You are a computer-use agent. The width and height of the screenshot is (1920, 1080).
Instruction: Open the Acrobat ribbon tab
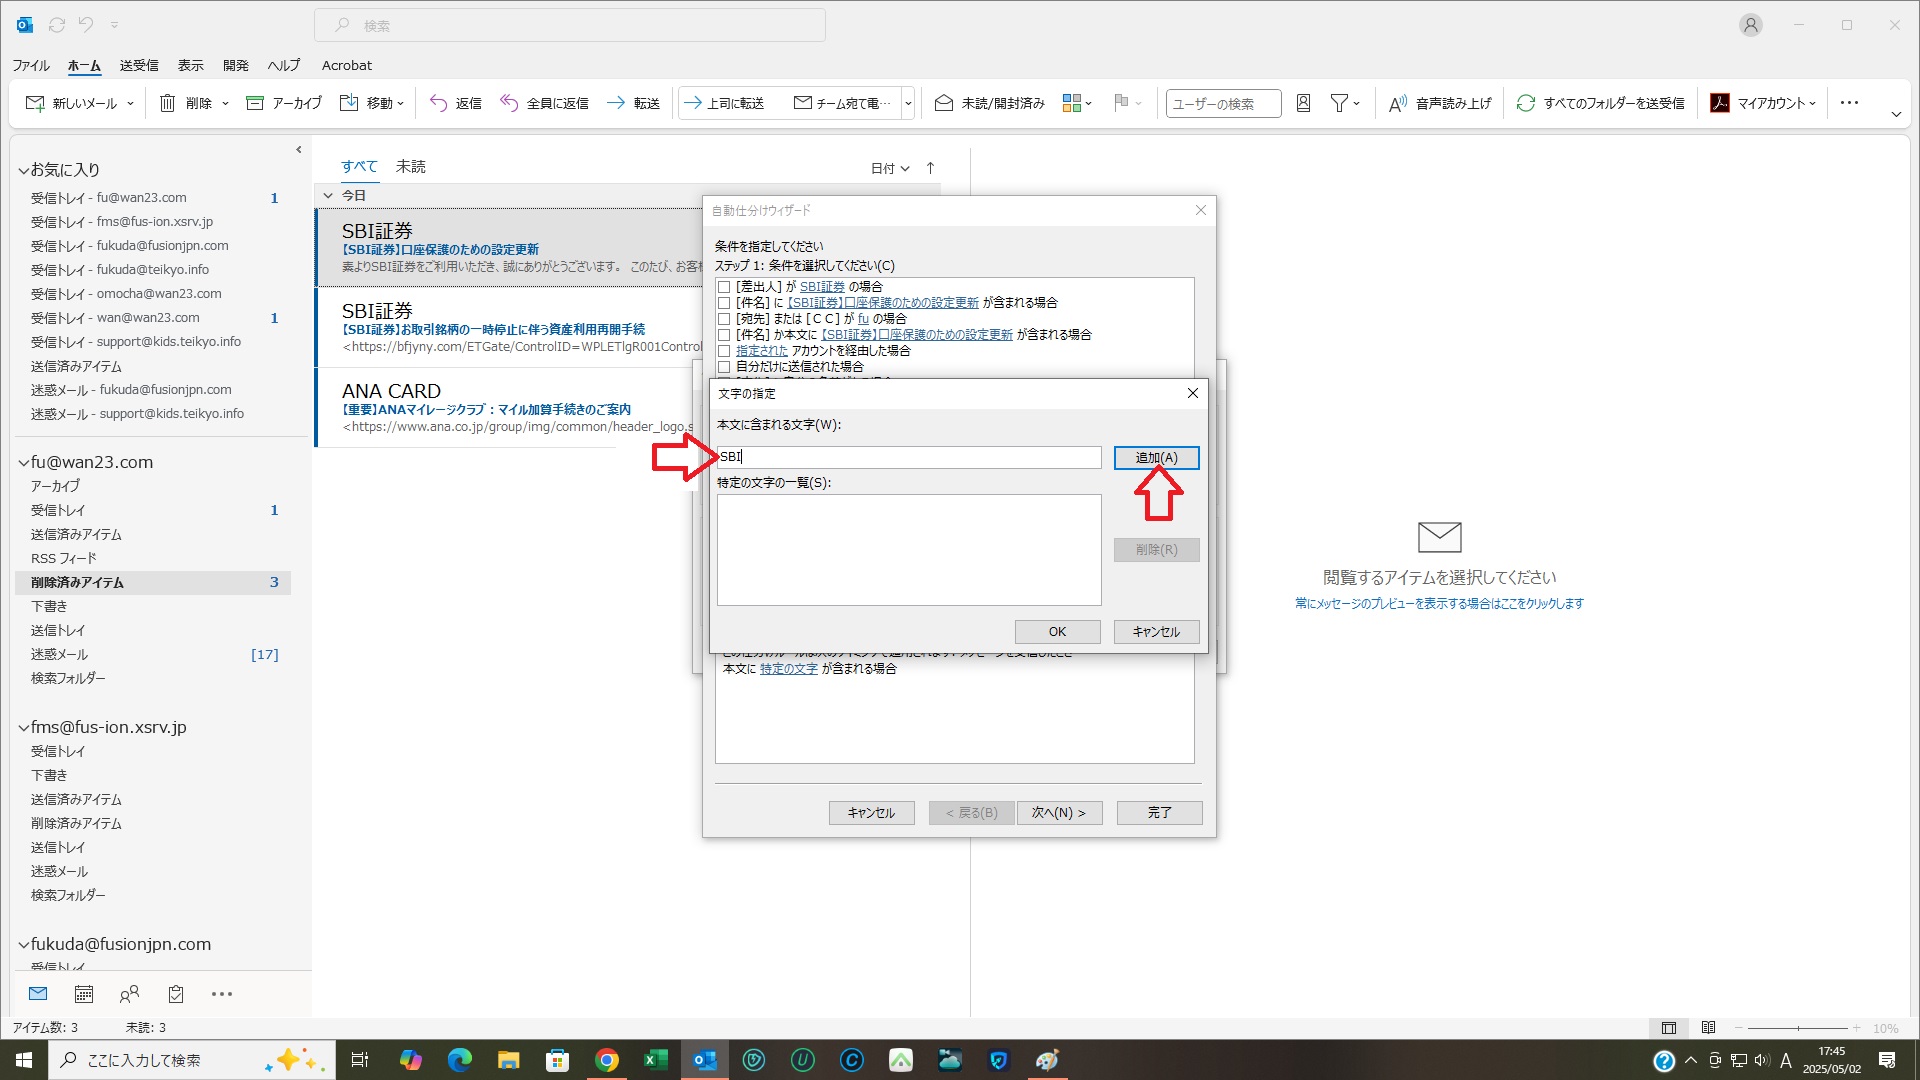click(x=346, y=65)
